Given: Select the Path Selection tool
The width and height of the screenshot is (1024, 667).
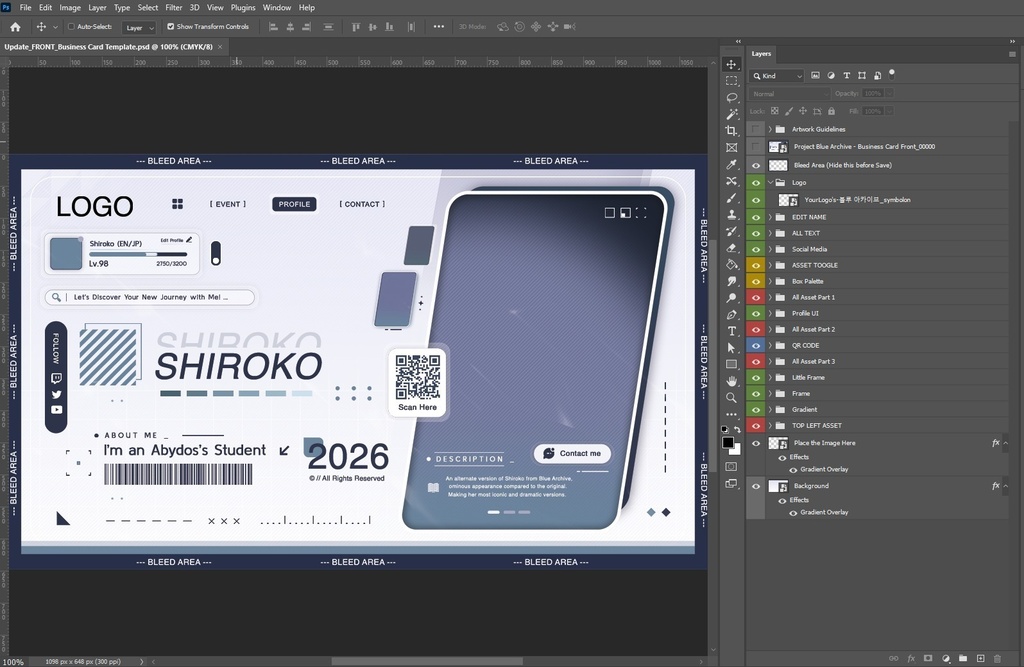Looking at the screenshot, I should [731, 348].
